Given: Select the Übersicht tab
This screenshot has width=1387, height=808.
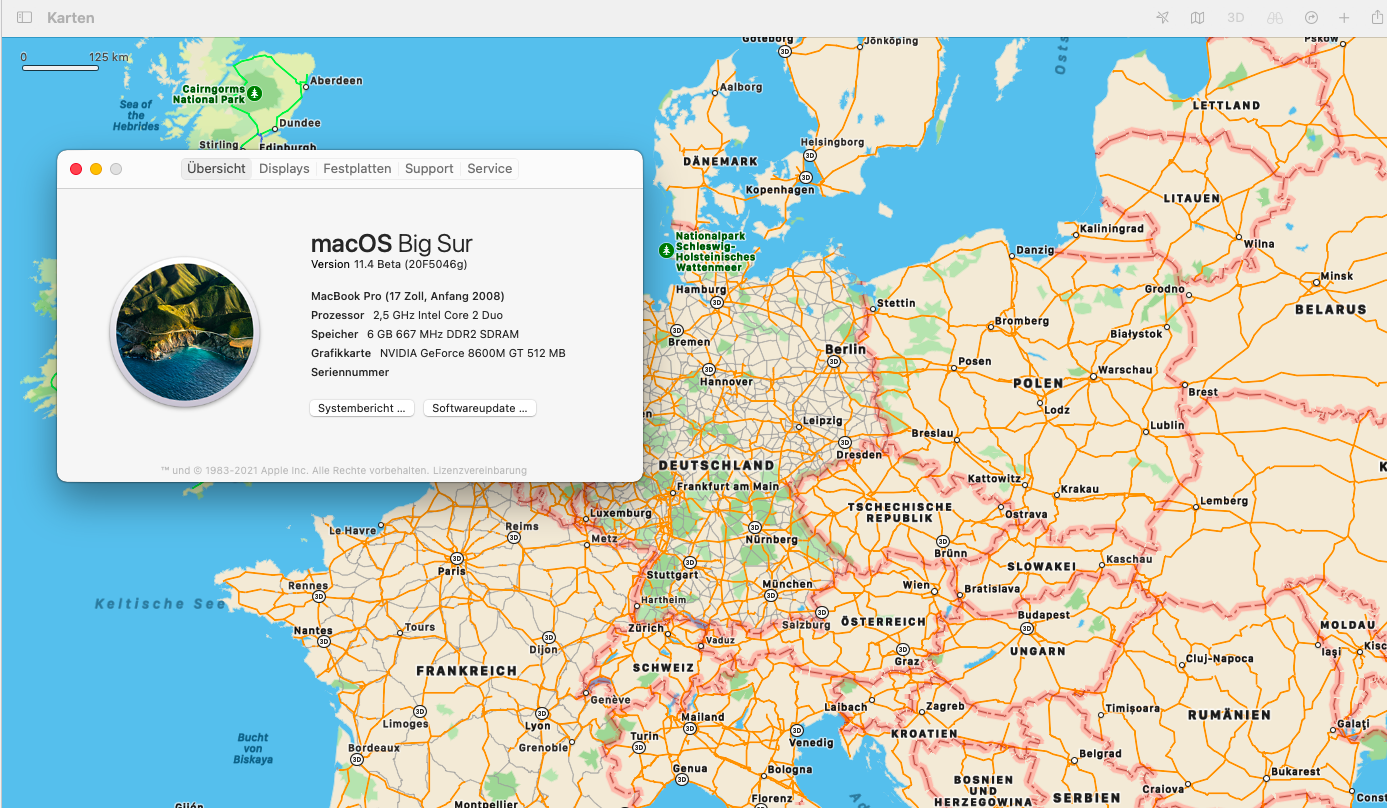Looking at the screenshot, I should coord(216,169).
